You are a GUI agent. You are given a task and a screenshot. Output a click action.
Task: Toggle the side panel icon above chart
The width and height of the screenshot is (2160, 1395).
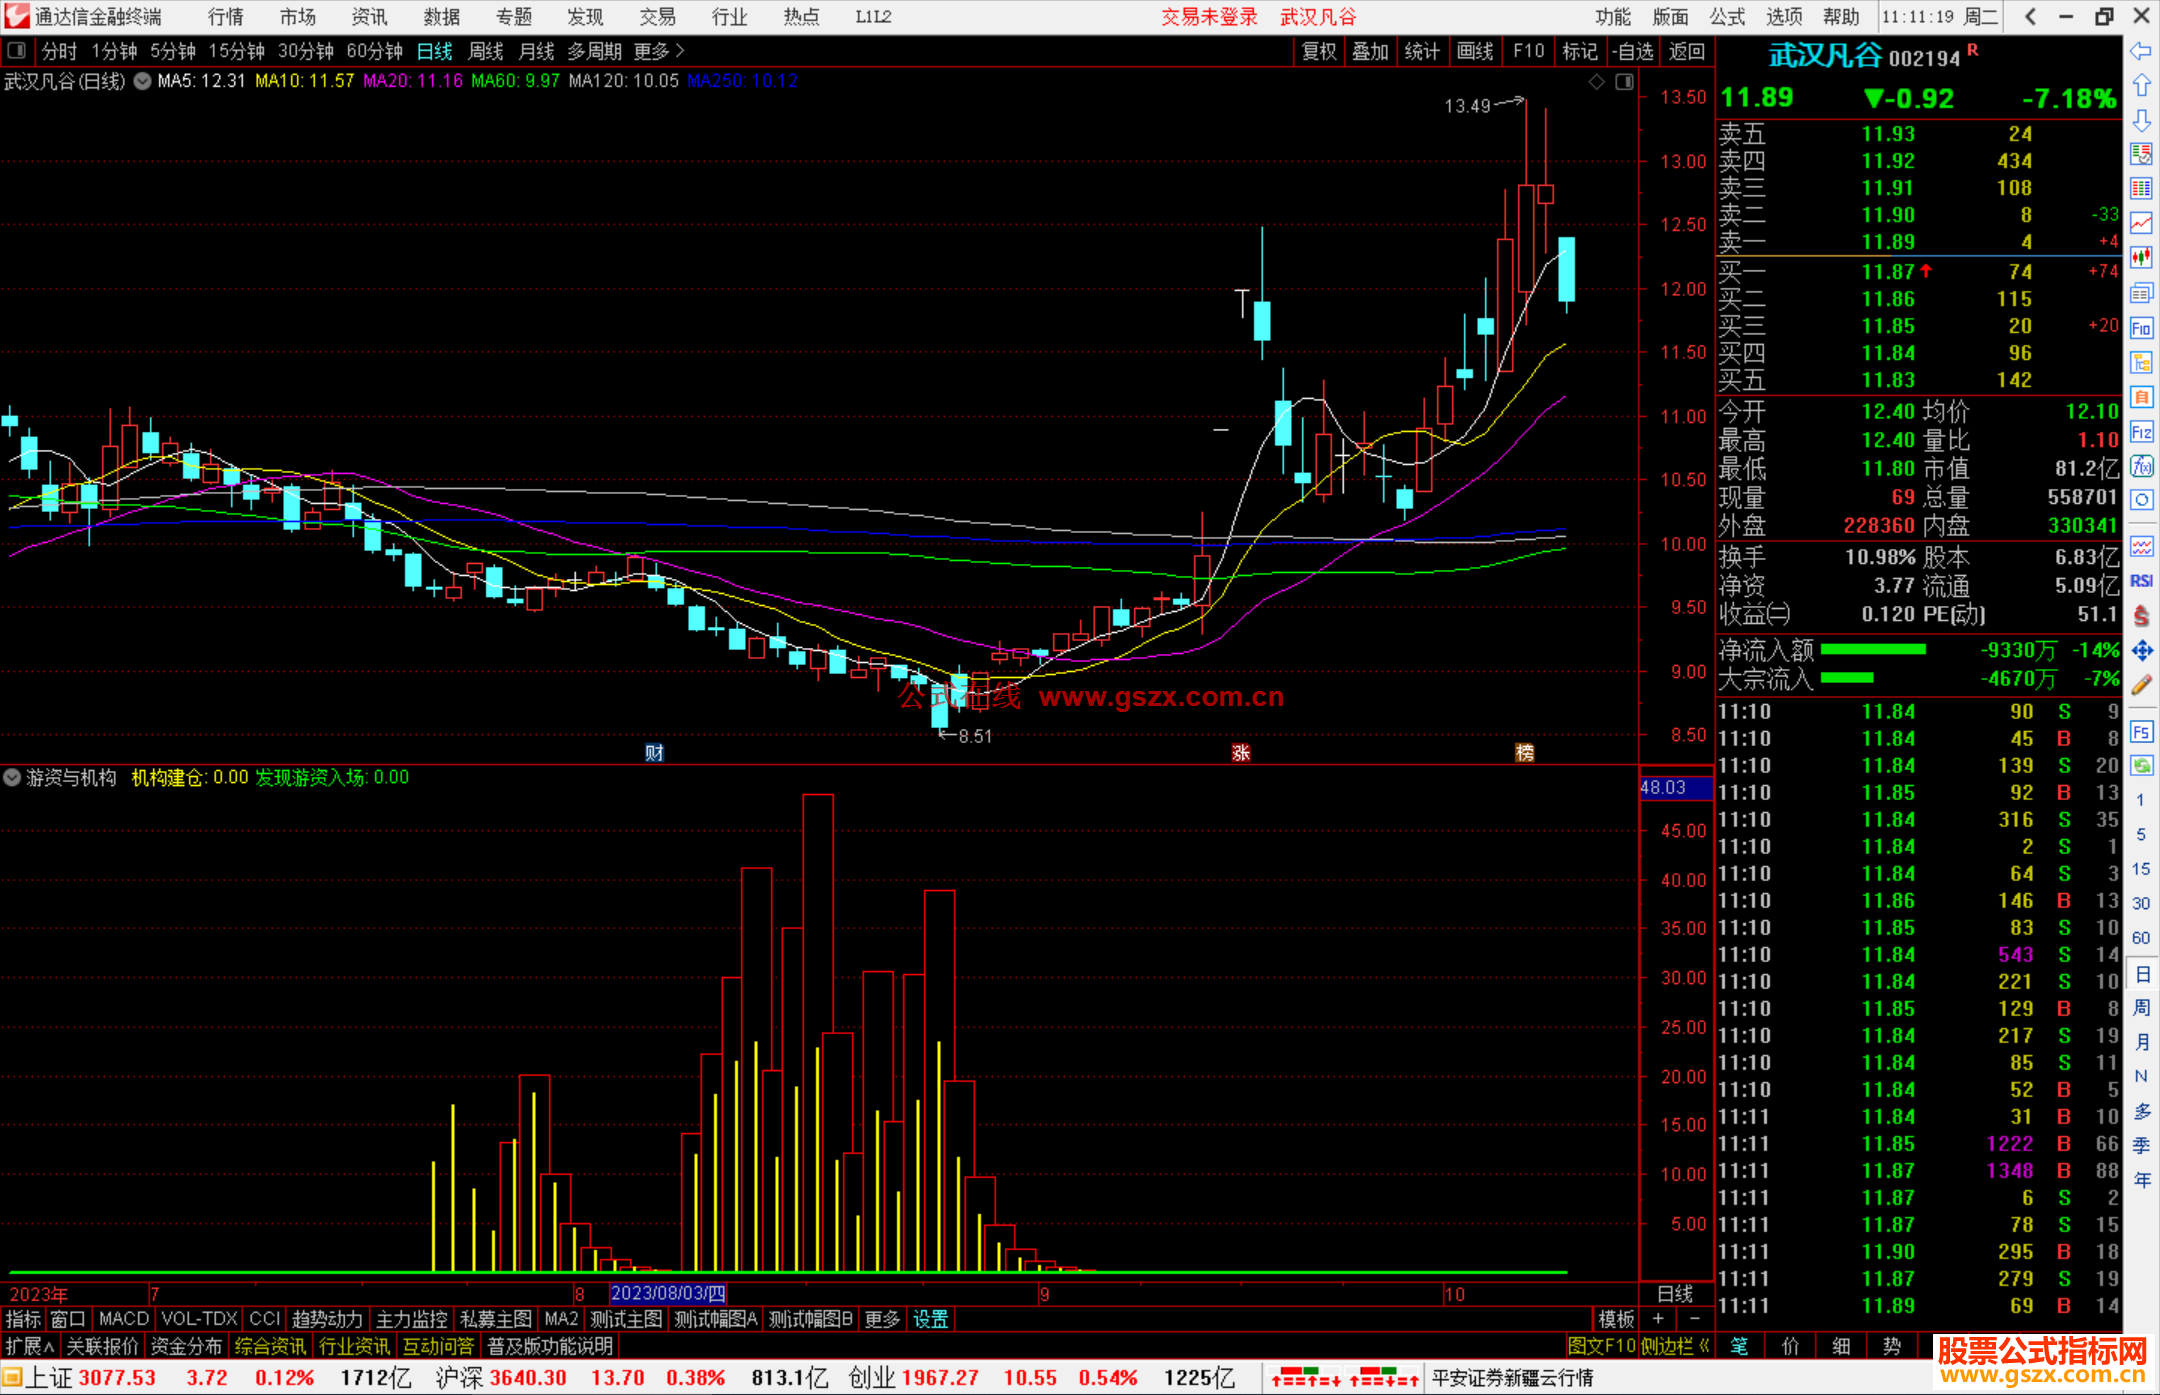(x=1625, y=82)
